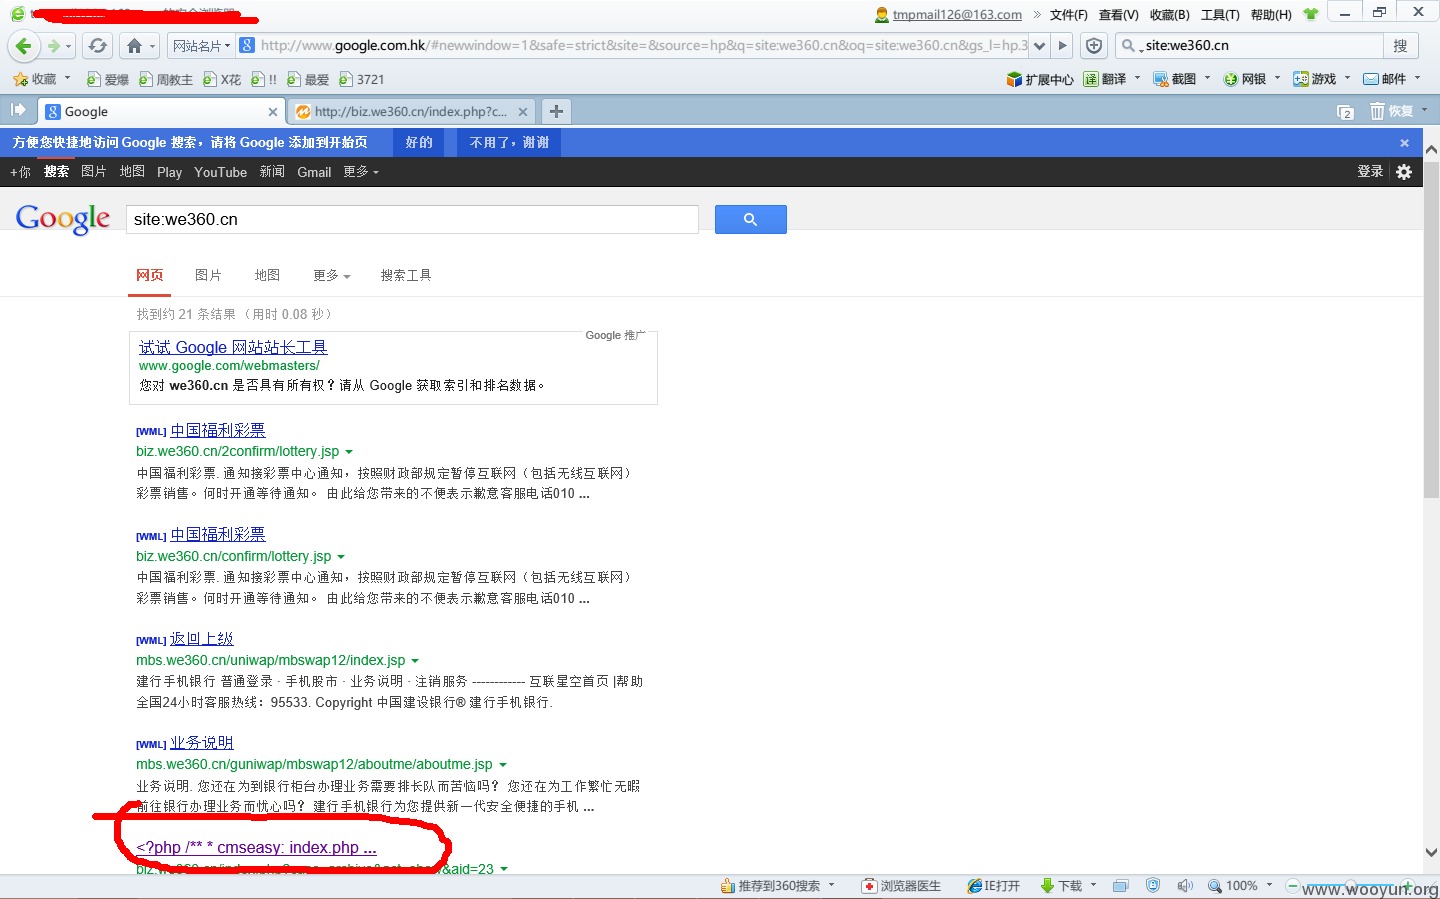Viewport: 1440px width, 899px height.
Task: Open the 翻译 translate tool
Action: click(1105, 79)
